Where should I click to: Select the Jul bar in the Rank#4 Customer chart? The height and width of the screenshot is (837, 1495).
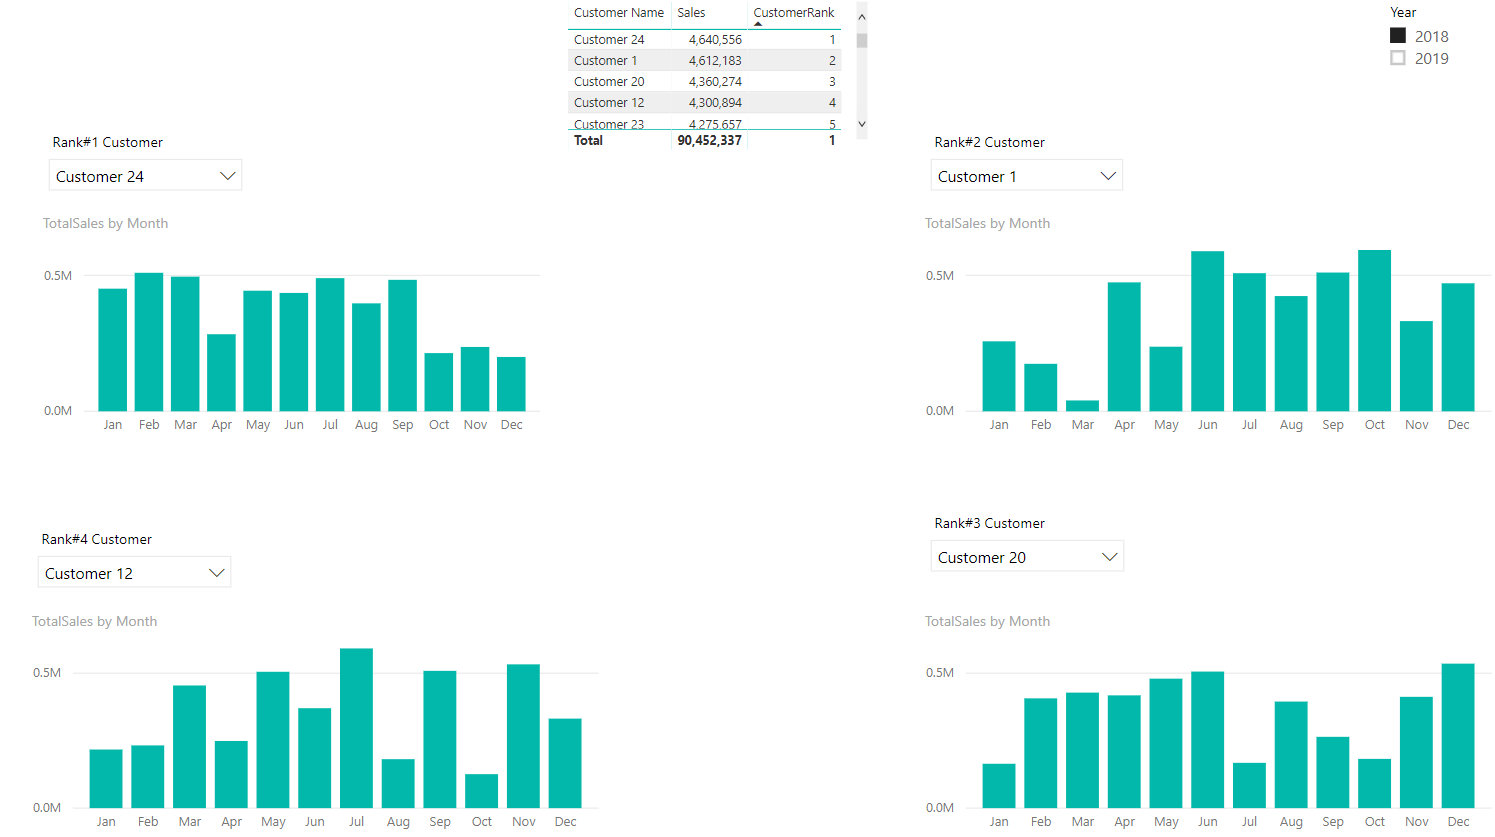pyautogui.click(x=356, y=728)
